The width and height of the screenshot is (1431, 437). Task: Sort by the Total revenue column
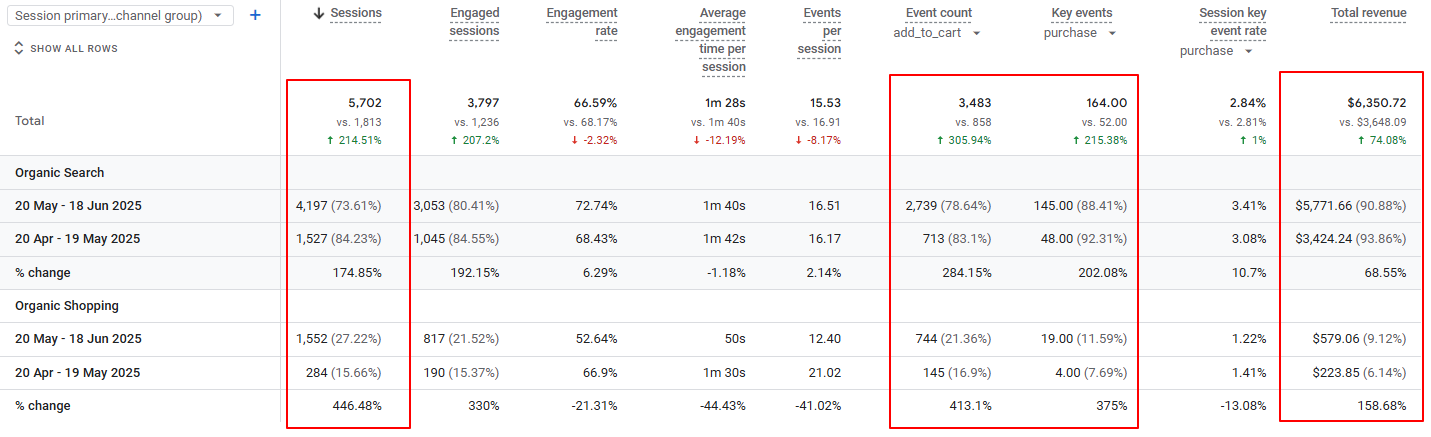tap(1369, 13)
